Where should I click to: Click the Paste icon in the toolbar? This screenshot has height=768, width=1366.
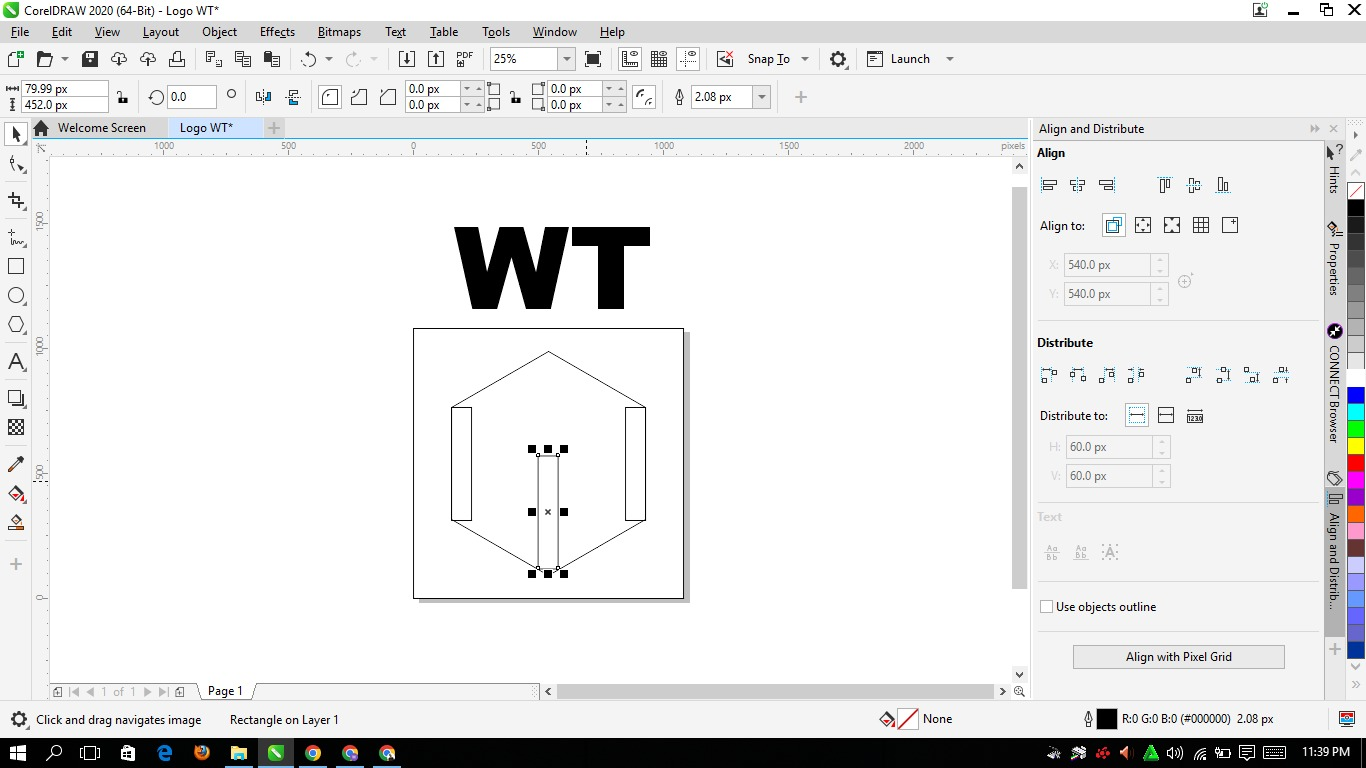[x=270, y=59]
